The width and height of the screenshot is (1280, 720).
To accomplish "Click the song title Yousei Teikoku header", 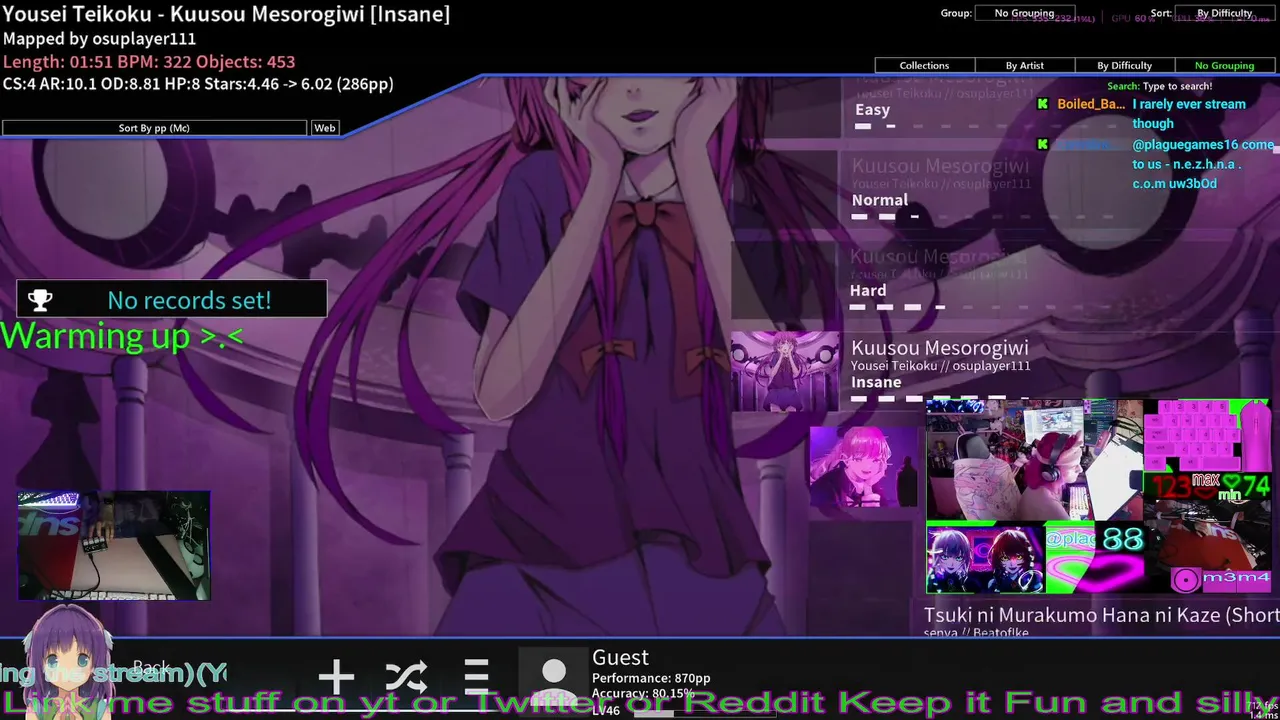I will click(226, 14).
